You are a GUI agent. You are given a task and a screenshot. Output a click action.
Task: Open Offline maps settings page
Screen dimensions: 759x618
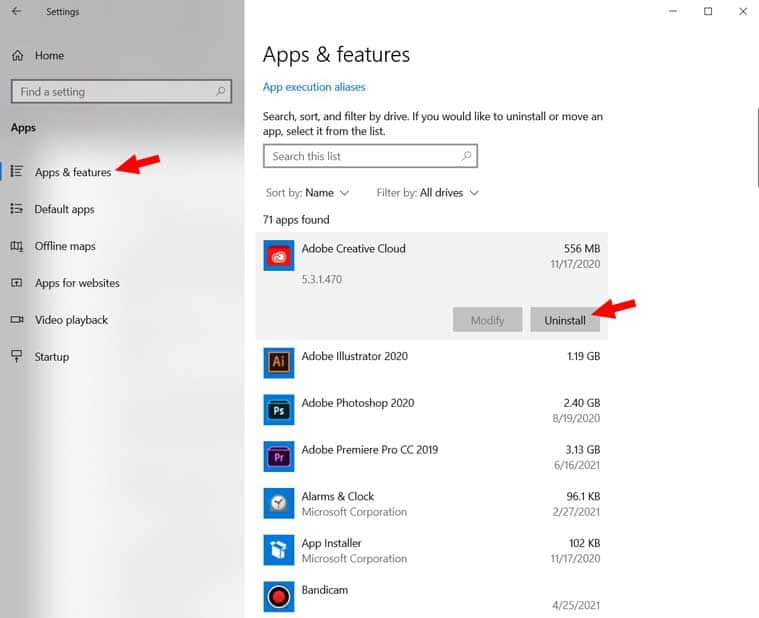(65, 246)
